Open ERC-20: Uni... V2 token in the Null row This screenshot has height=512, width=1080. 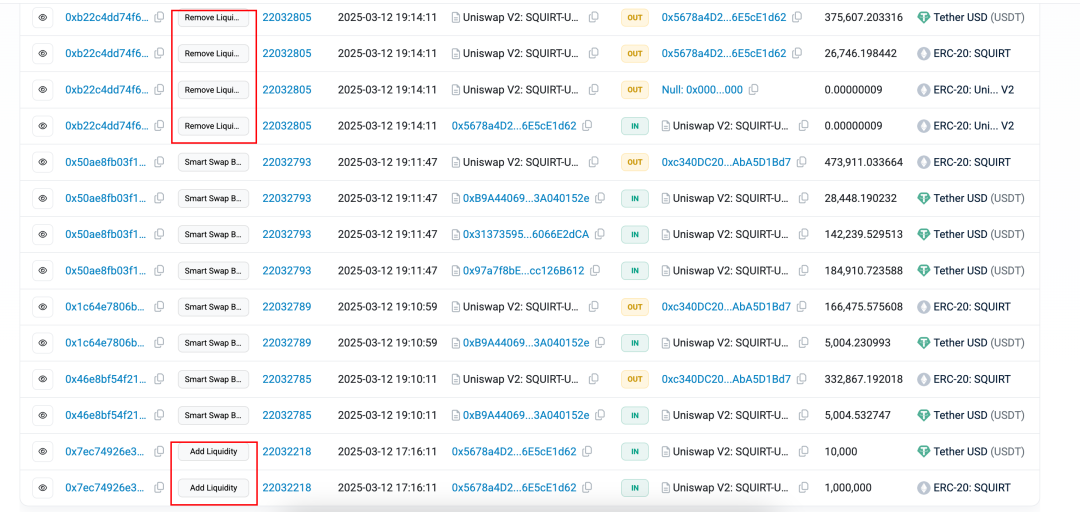pos(973,90)
